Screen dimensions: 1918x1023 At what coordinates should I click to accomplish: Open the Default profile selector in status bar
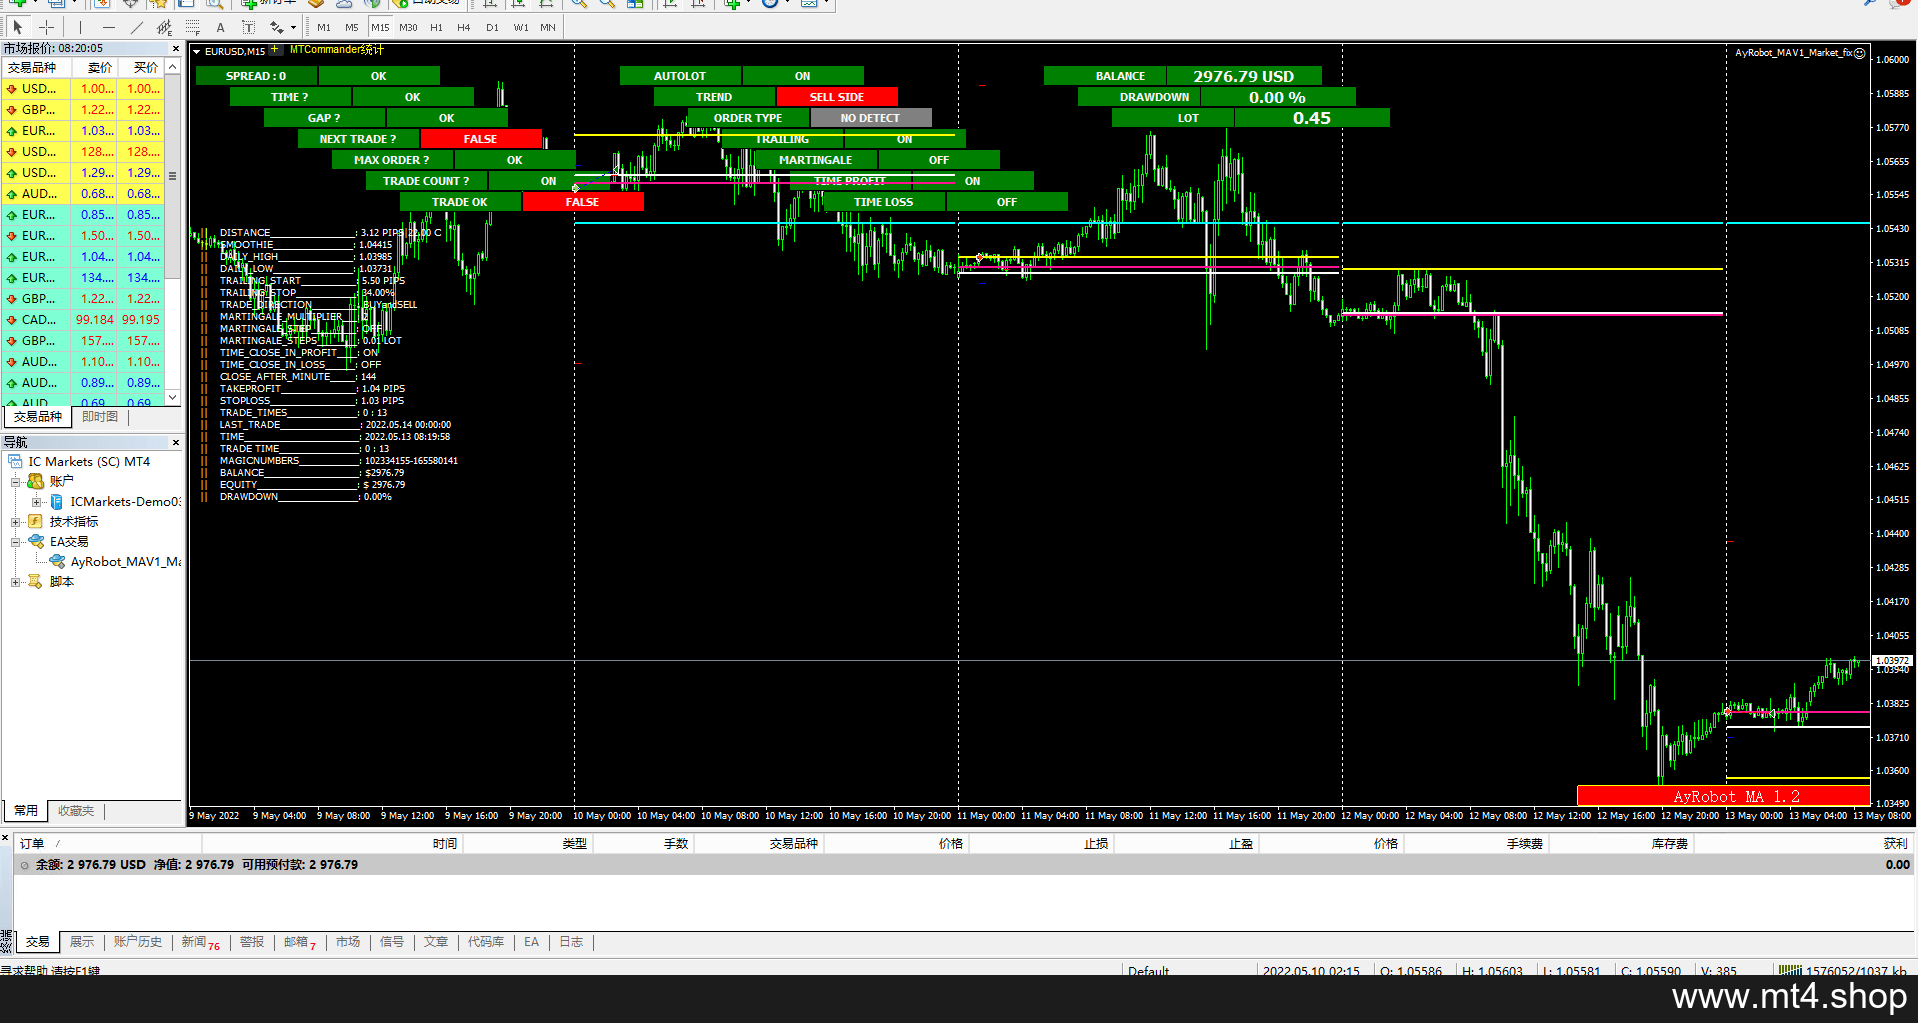(x=1148, y=970)
